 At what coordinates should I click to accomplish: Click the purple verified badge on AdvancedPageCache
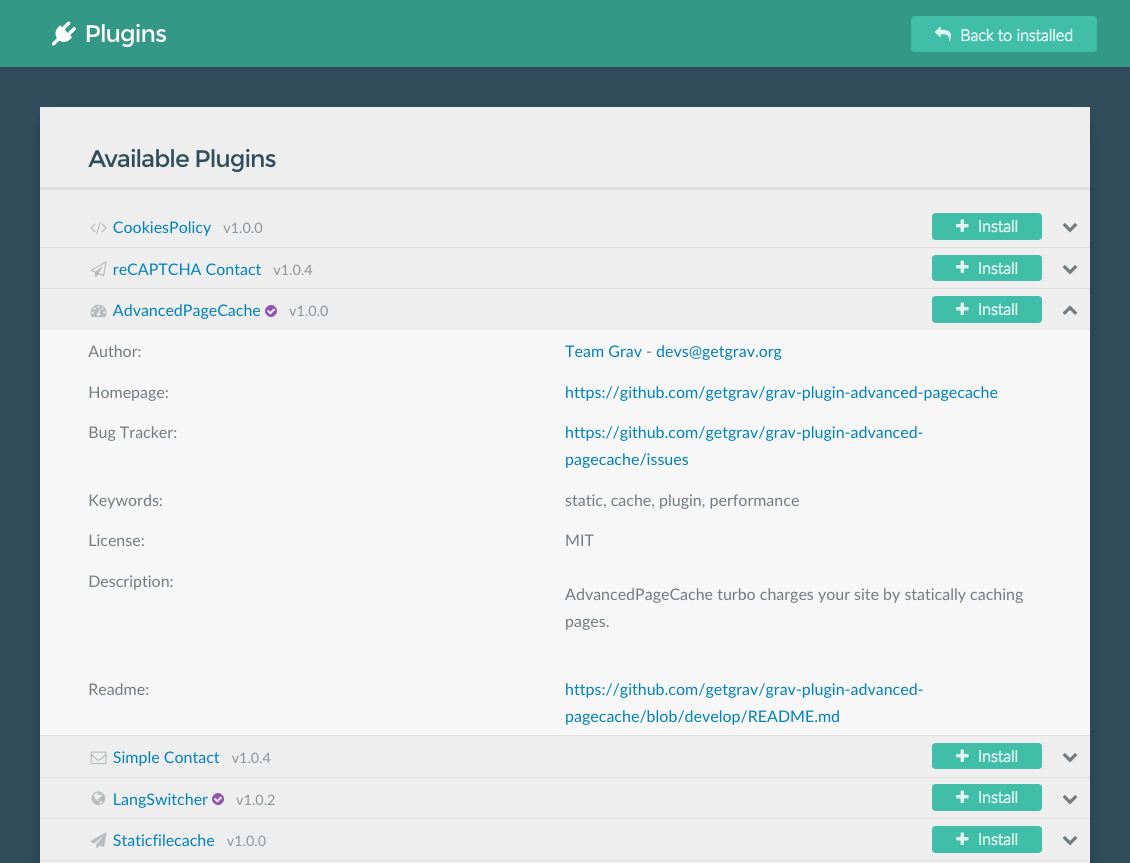click(271, 311)
